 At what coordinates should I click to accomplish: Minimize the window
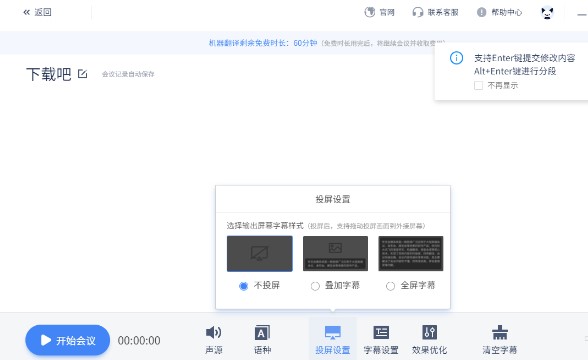(582, 15)
